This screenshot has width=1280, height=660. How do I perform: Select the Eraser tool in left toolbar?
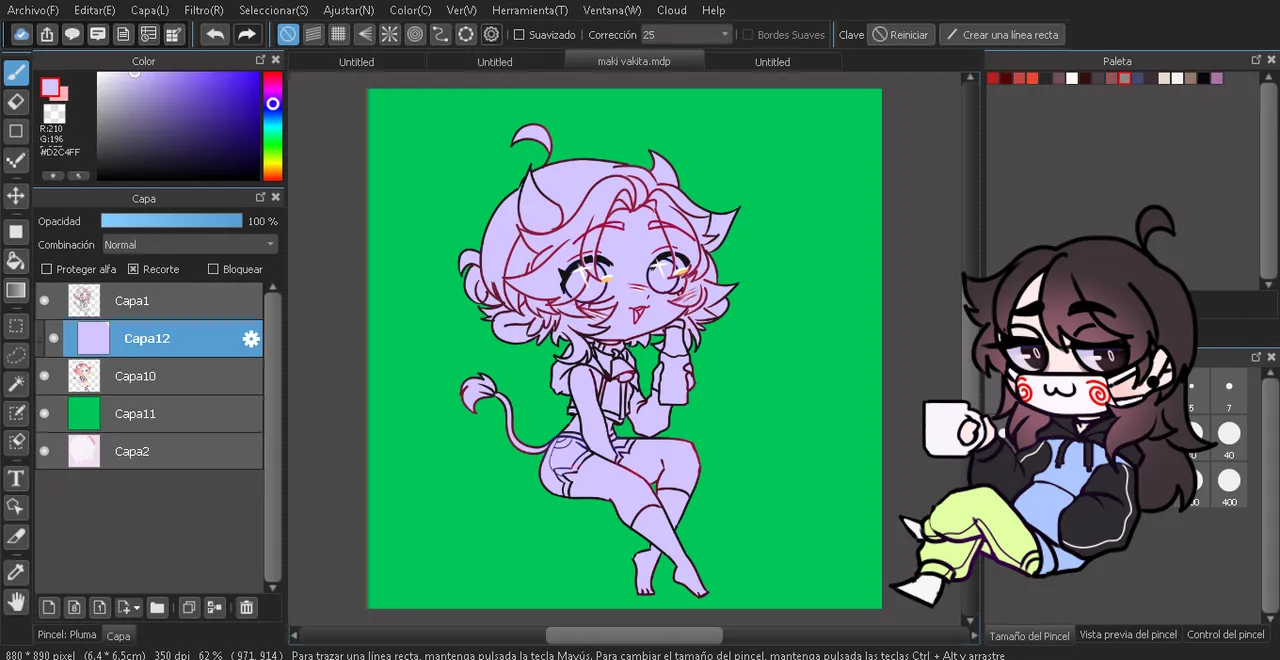pos(16,101)
